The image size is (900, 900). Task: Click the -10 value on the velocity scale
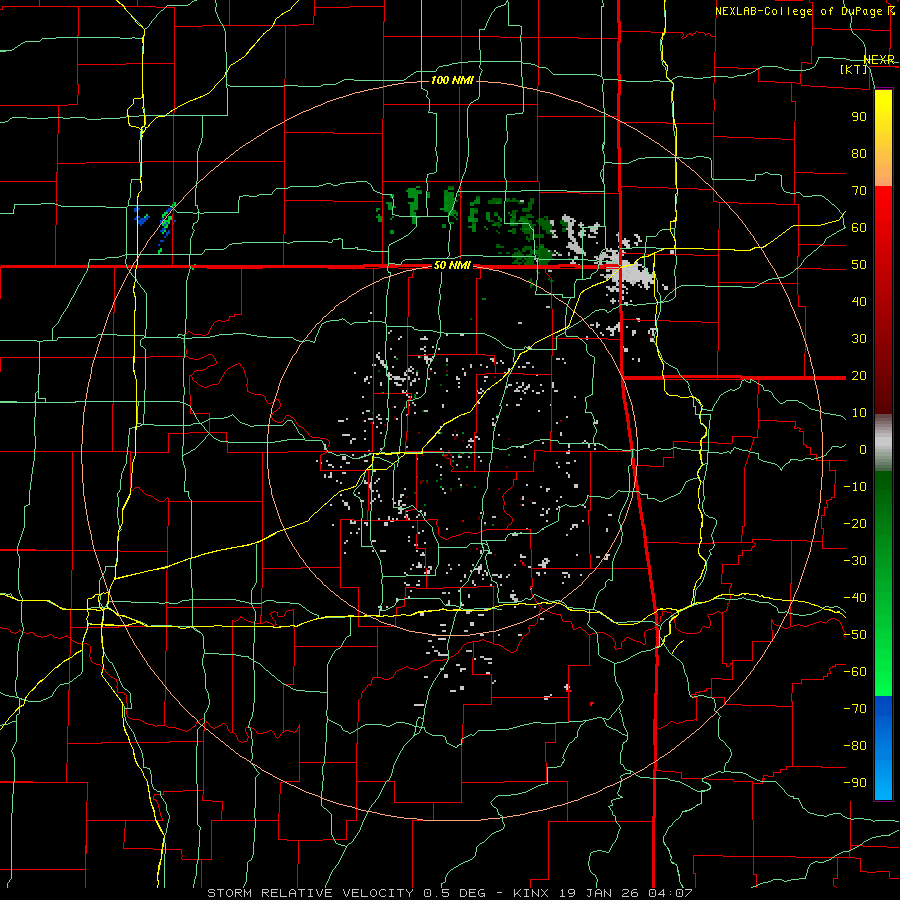click(855, 487)
